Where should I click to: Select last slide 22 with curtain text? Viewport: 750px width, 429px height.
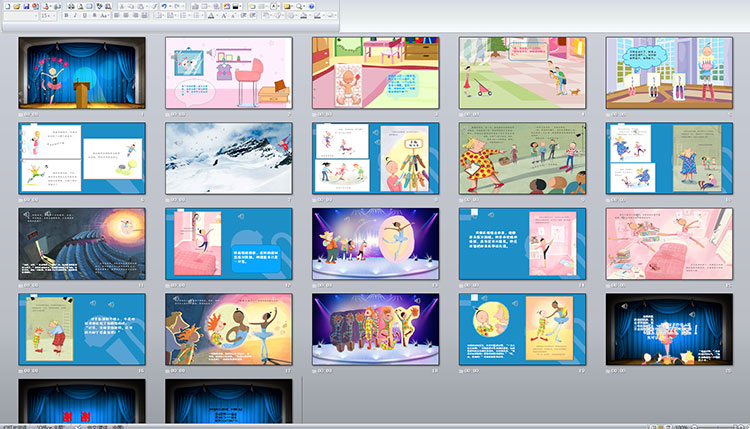(x=229, y=401)
